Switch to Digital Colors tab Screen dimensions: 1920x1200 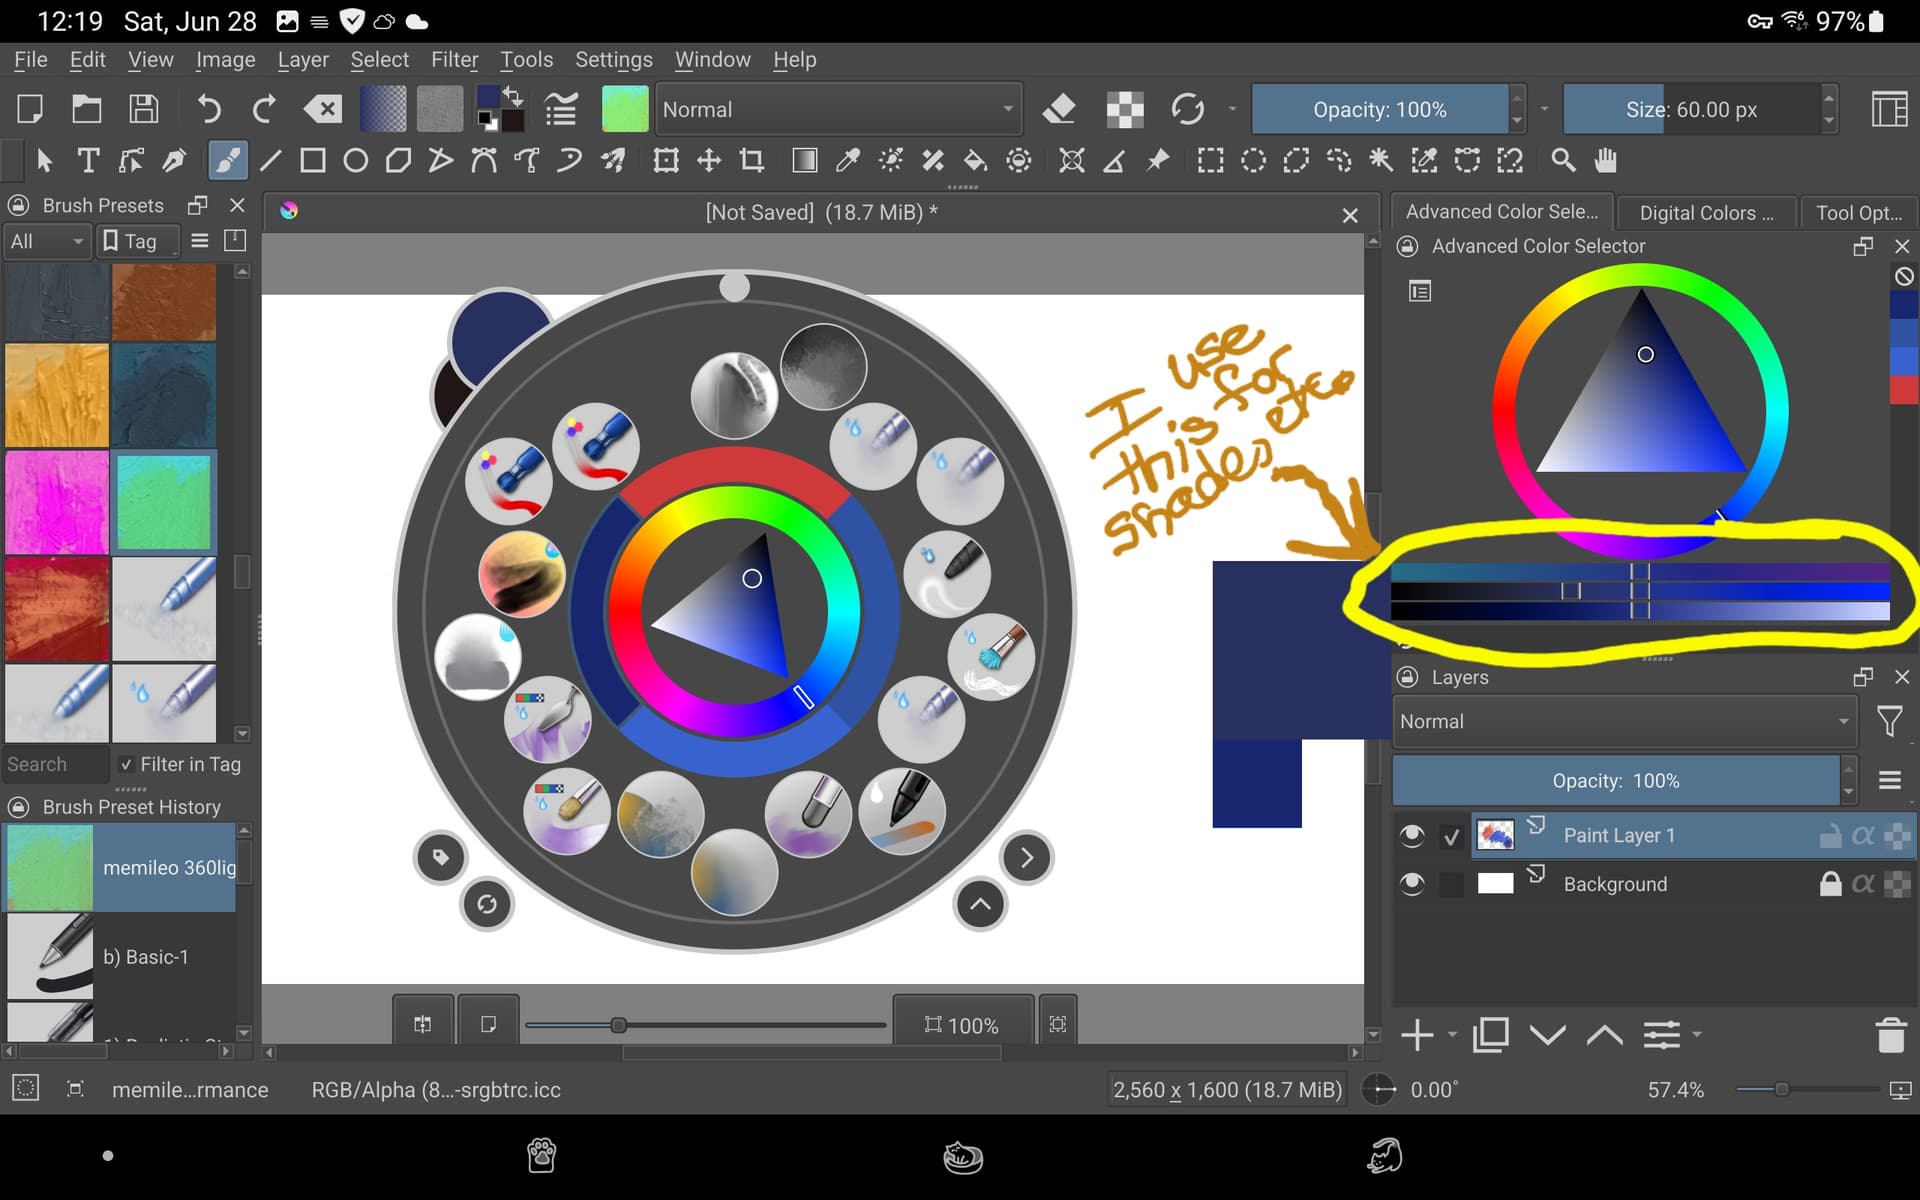click(1707, 213)
